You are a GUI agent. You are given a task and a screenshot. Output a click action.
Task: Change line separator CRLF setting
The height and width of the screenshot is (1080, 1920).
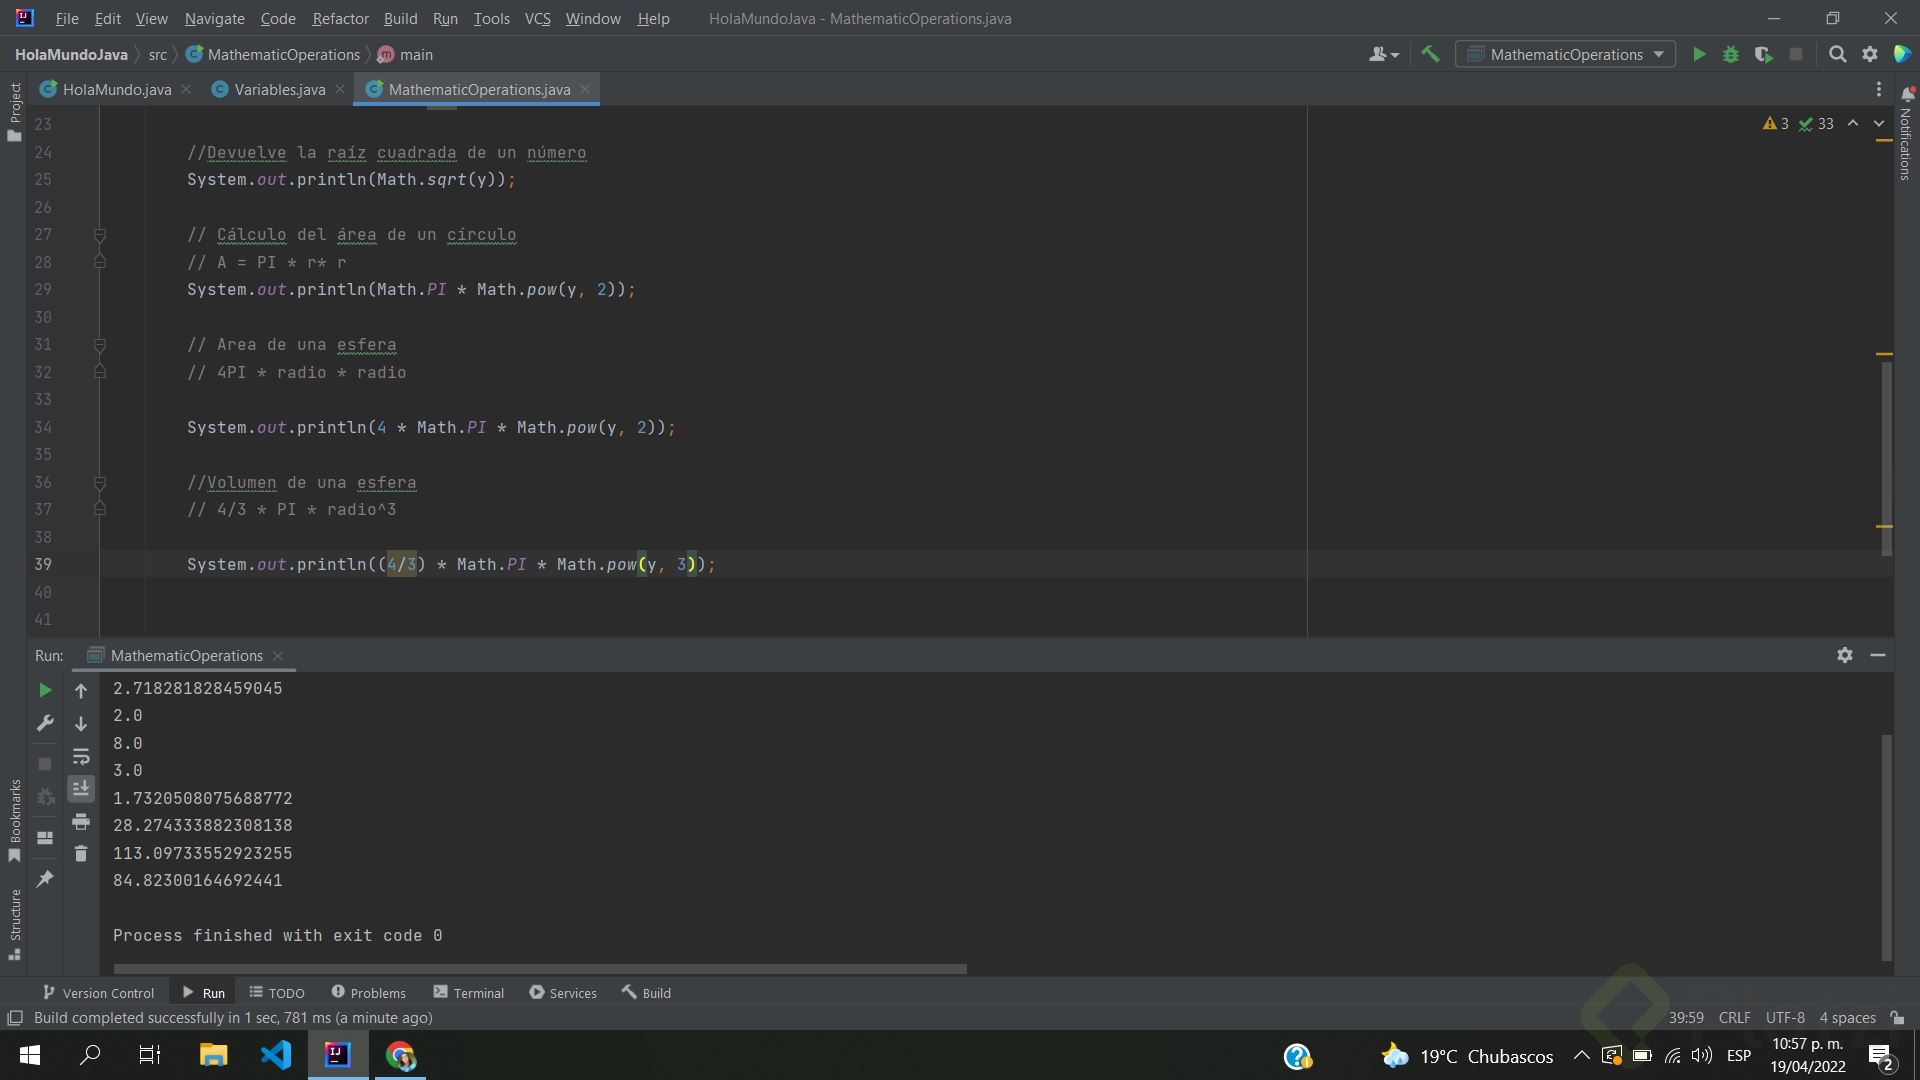[x=1734, y=1017]
